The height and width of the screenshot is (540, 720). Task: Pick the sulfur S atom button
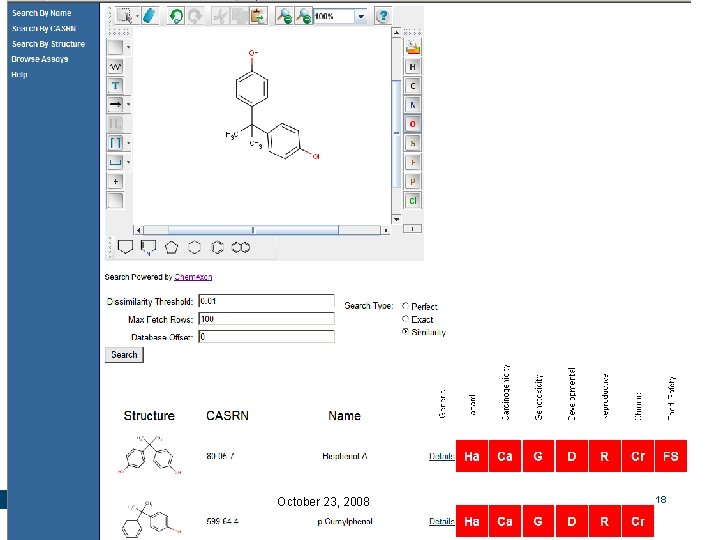pyautogui.click(x=413, y=143)
